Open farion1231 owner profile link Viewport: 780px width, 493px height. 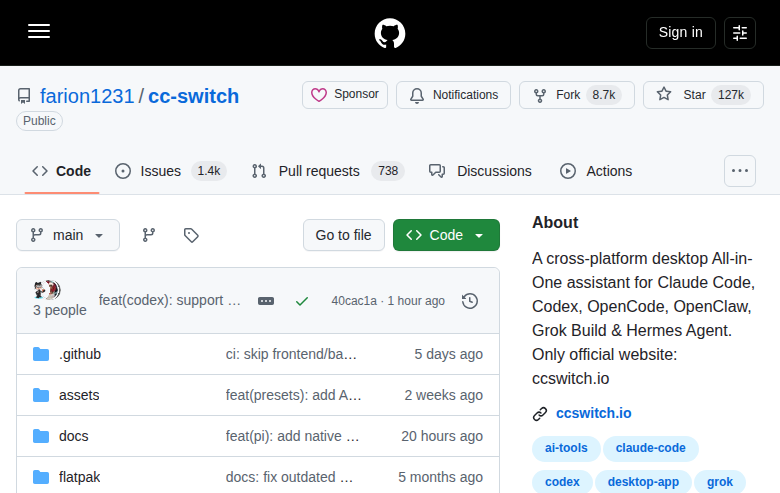pyautogui.click(x=87, y=96)
